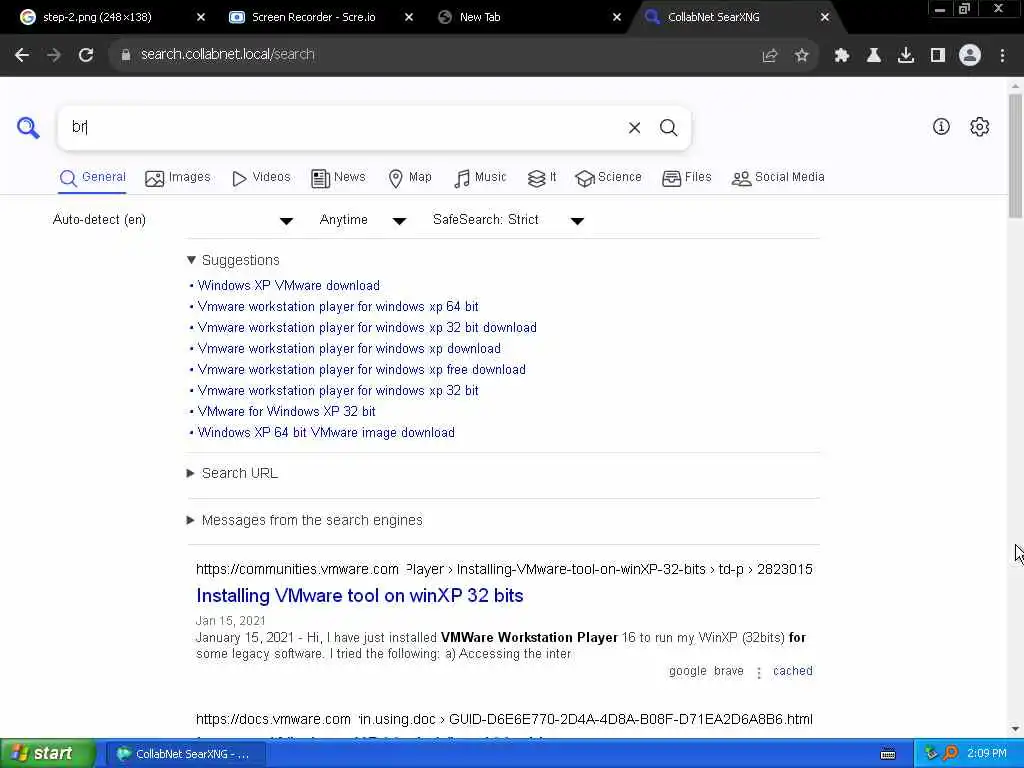Open Chrome profile avatar
Image resolution: width=1024 pixels, height=768 pixels.
coord(970,55)
